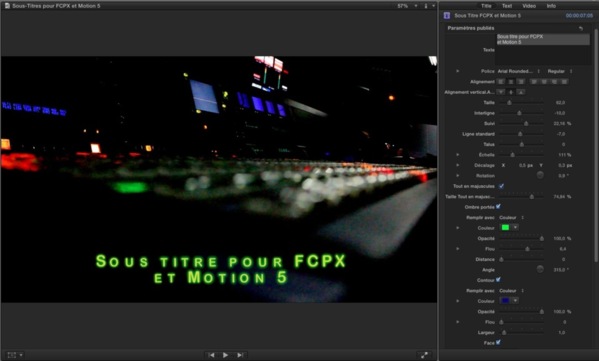Image resolution: width=599 pixels, height=361 pixels.
Task: Click the title clip icon in inspector header
Action: click(x=447, y=16)
